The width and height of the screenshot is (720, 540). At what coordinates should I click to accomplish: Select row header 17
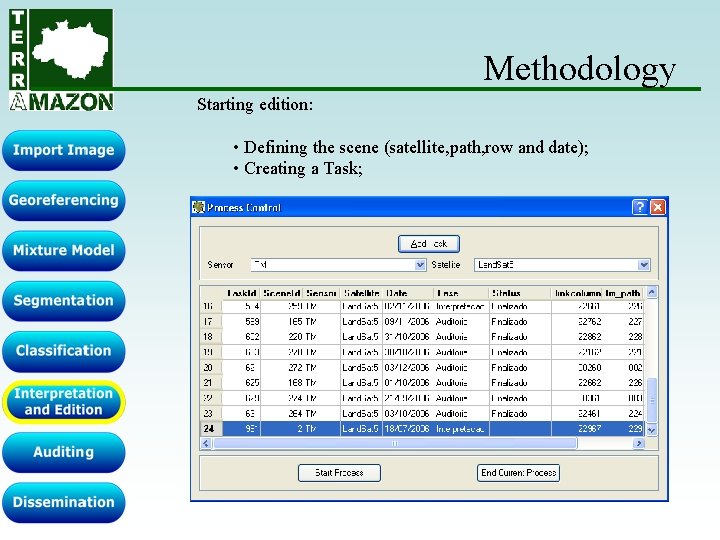coord(211,321)
